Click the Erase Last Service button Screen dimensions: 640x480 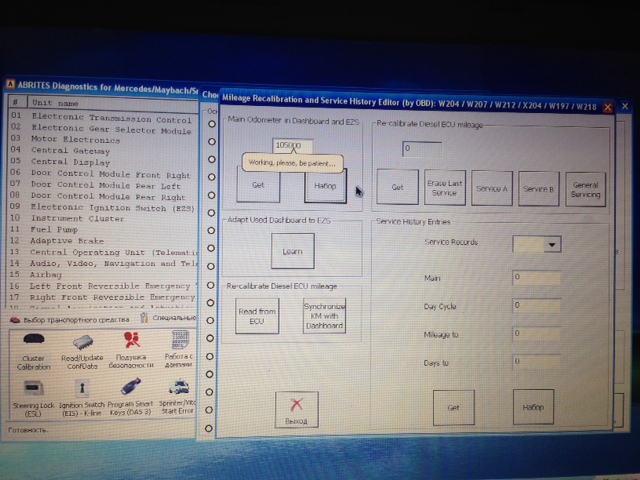444,188
